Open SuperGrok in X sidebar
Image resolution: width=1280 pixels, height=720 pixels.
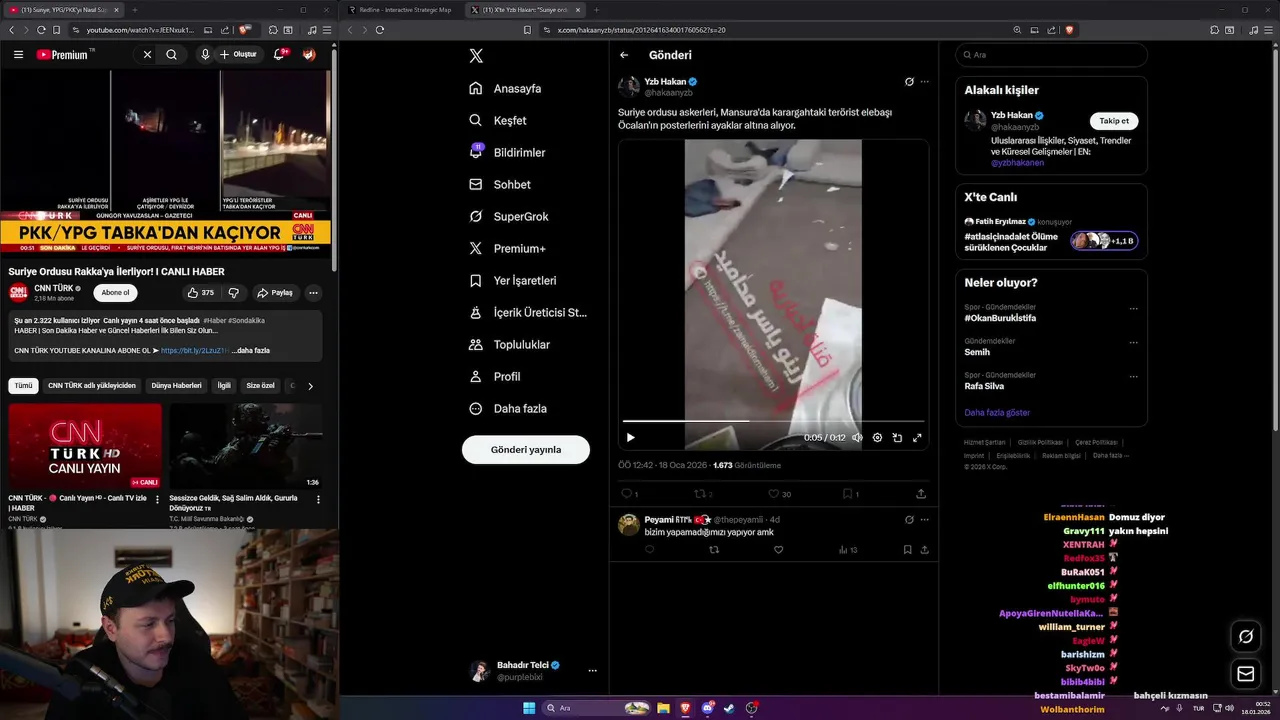pos(508,216)
